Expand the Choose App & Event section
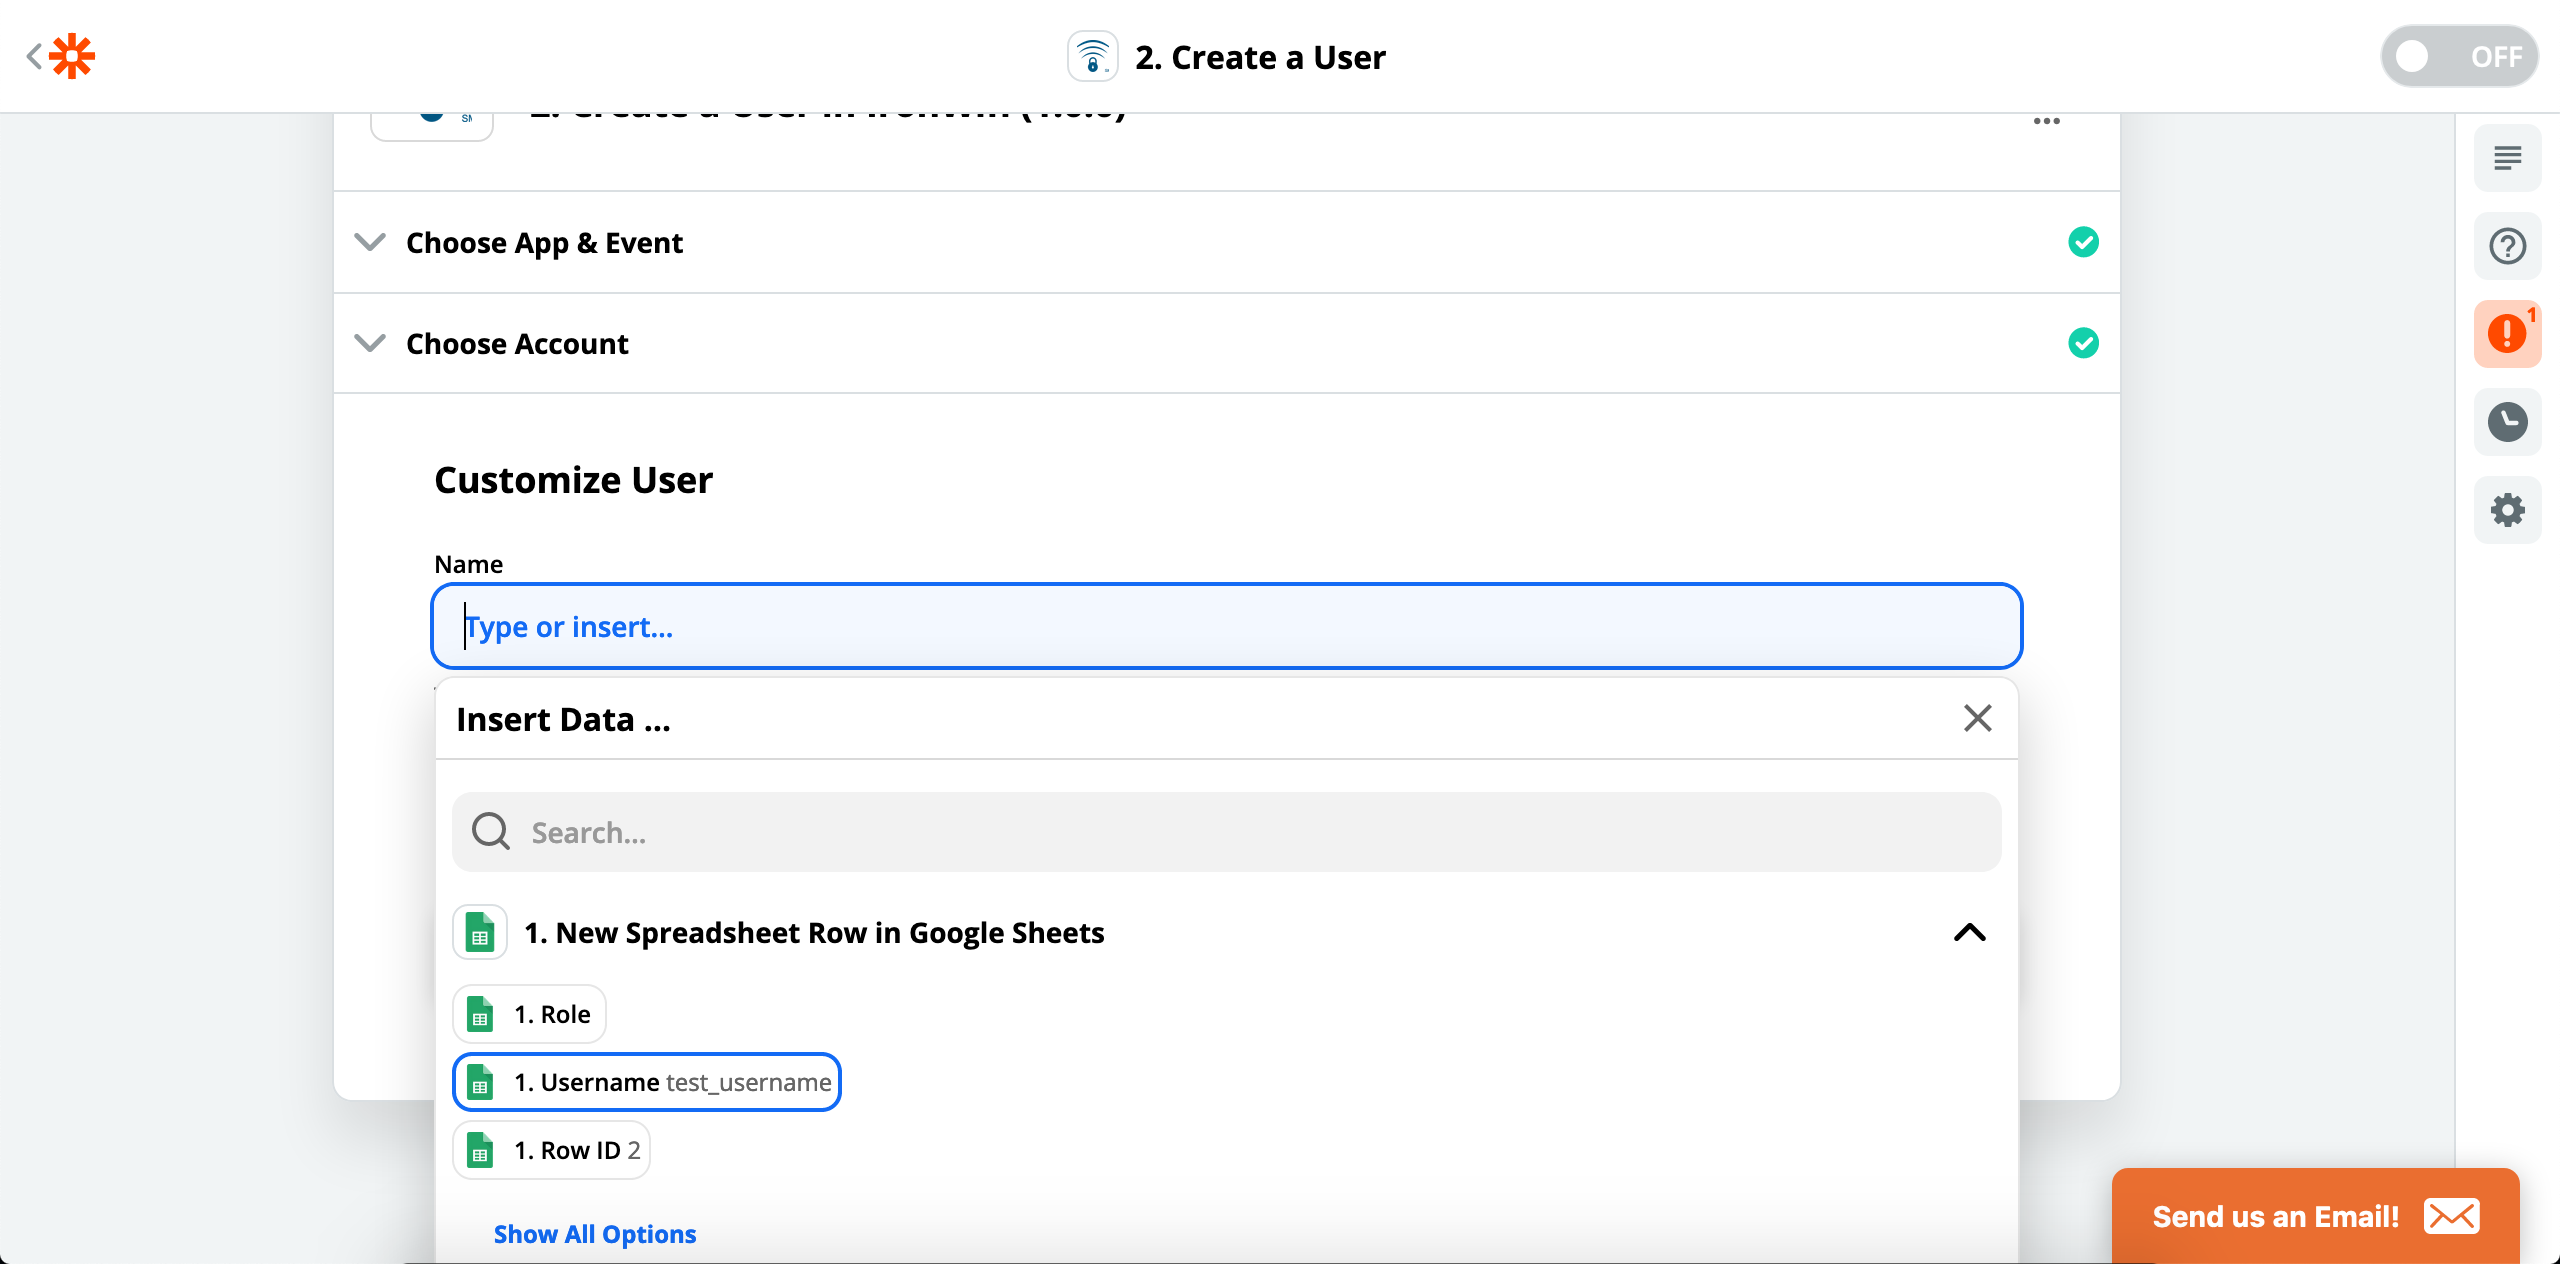This screenshot has width=2560, height=1264. click(369, 242)
